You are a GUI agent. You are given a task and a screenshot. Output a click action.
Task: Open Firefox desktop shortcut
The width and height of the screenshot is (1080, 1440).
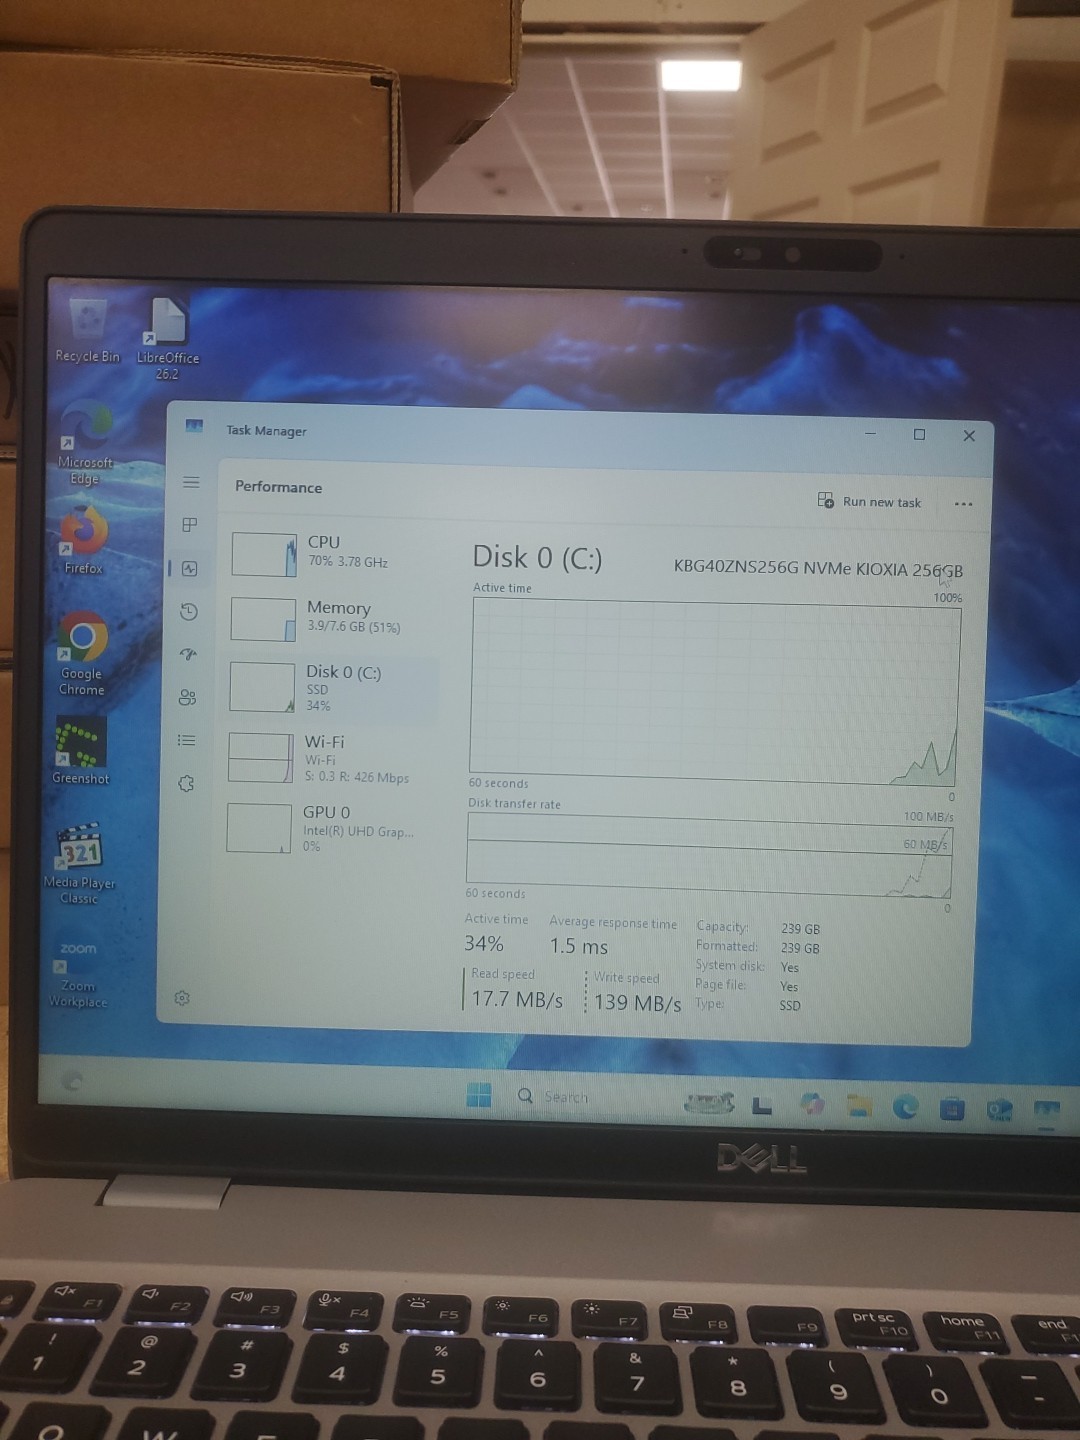[84, 541]
